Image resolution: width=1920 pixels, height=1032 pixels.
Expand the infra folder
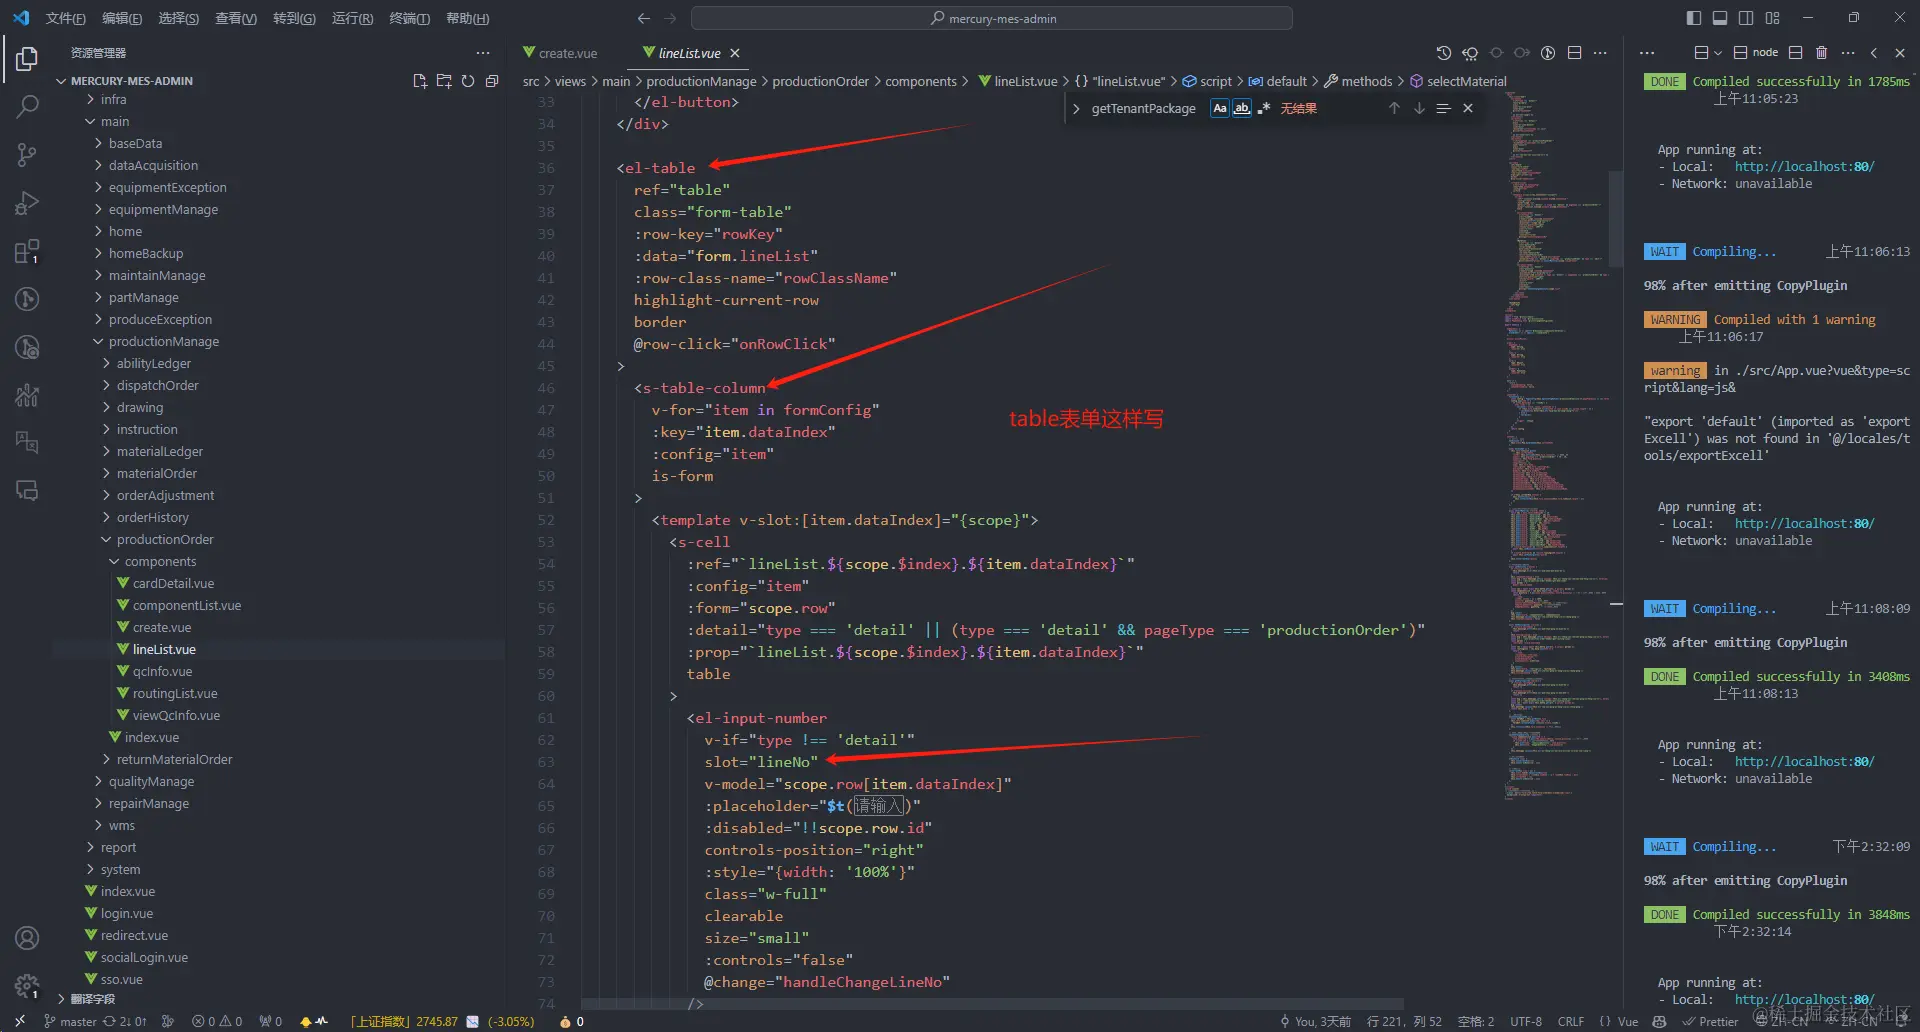tap(113, 100)
